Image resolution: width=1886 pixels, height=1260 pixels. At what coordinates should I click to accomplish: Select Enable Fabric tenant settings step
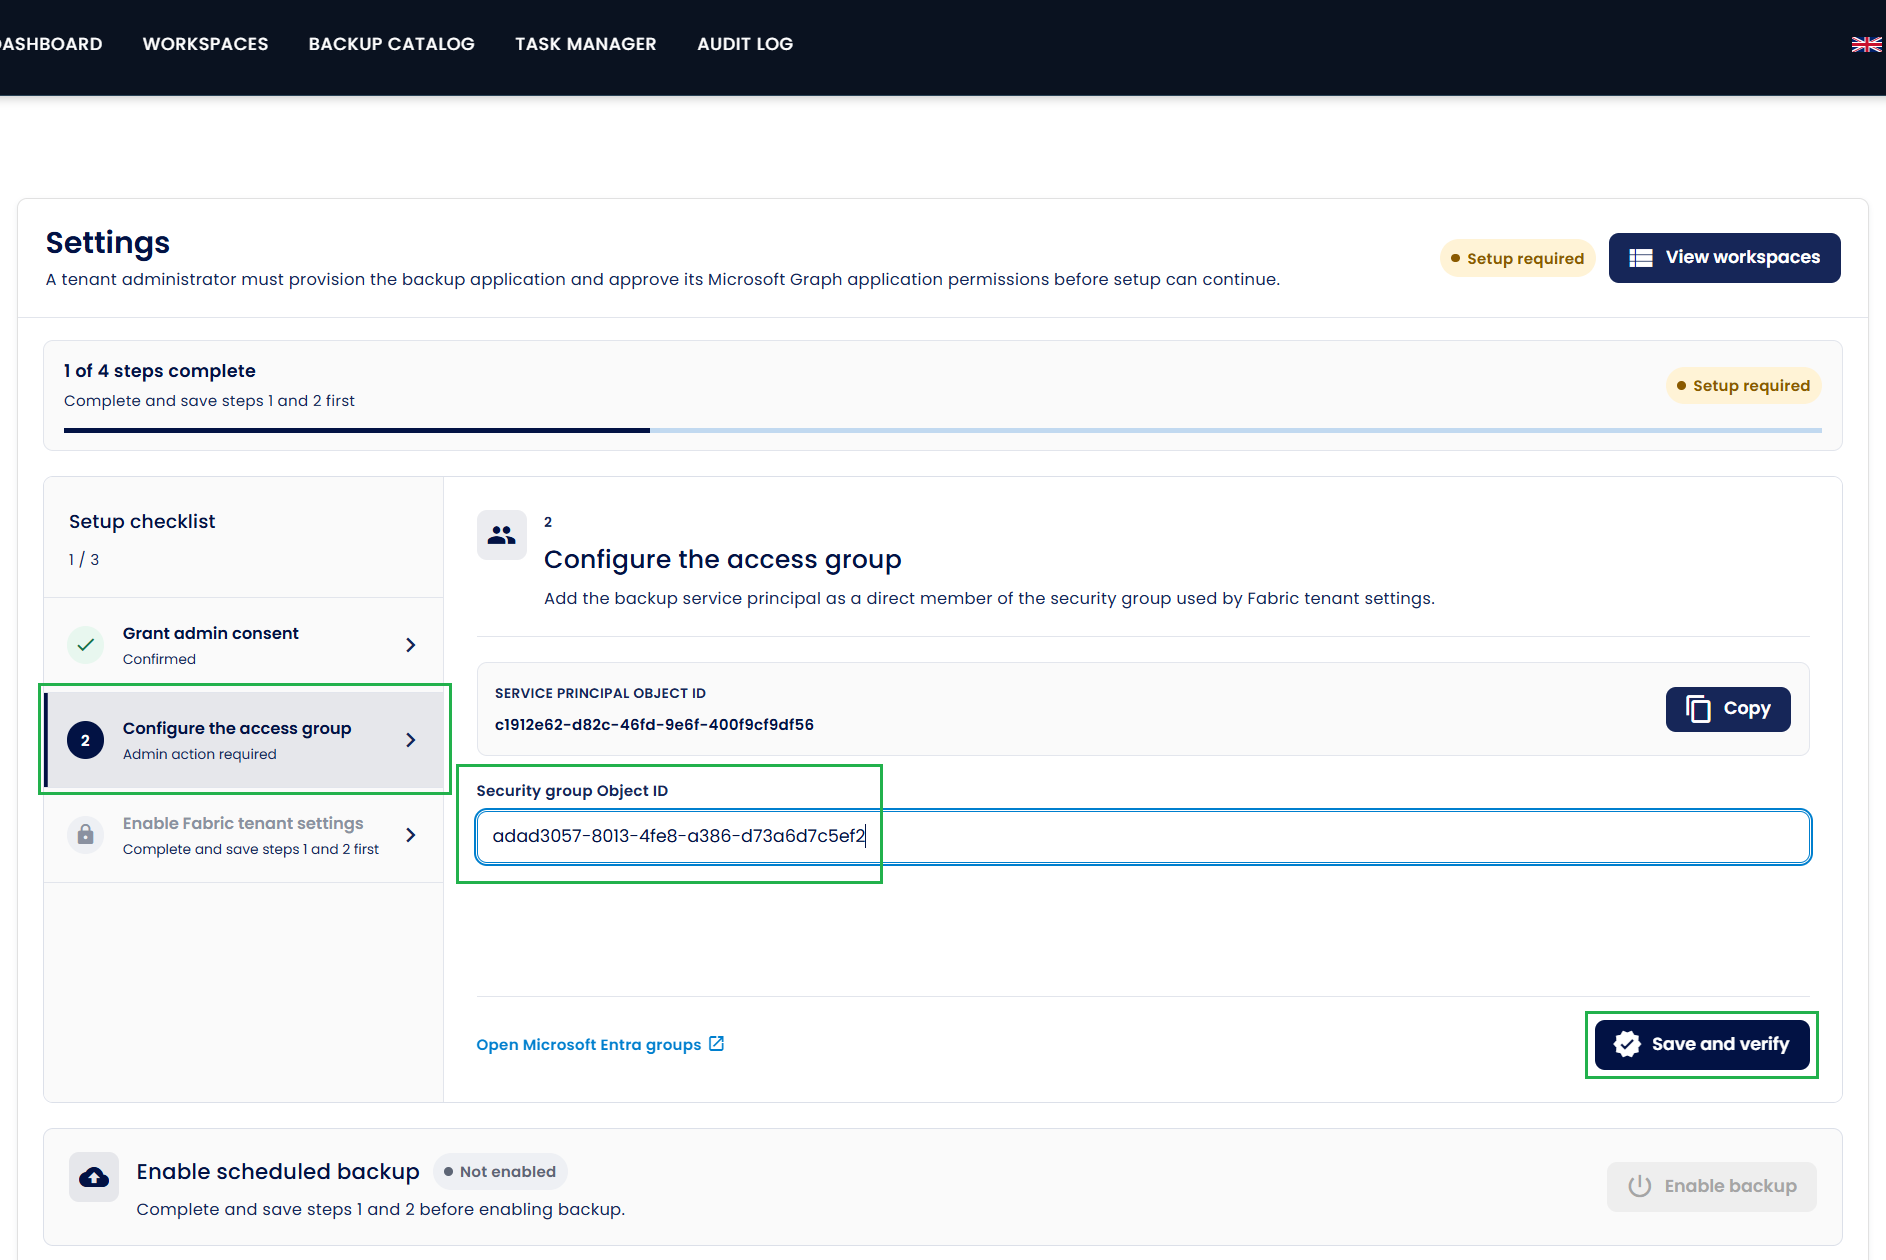tap(243, 835)
